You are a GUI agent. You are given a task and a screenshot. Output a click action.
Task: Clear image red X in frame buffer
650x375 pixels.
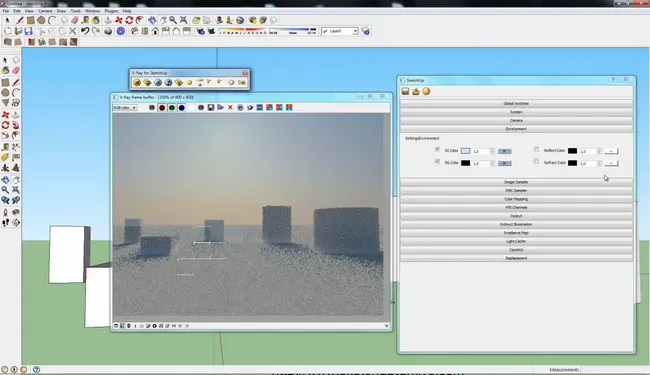[x=230, y=108]
